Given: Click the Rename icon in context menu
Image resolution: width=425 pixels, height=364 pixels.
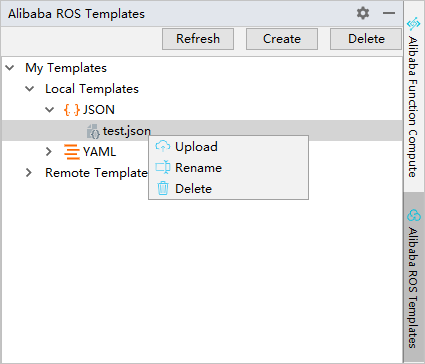Looking at the screenshot, I should point(163,167).
